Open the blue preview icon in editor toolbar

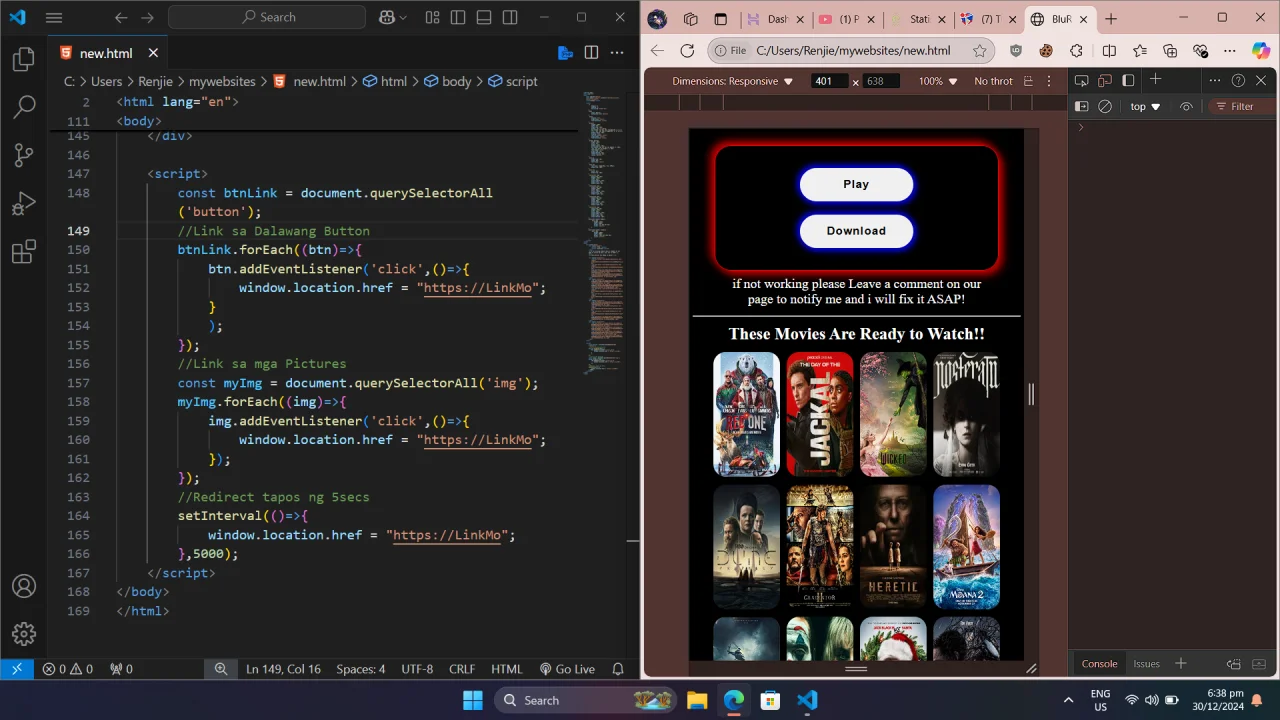pos(565,53)
